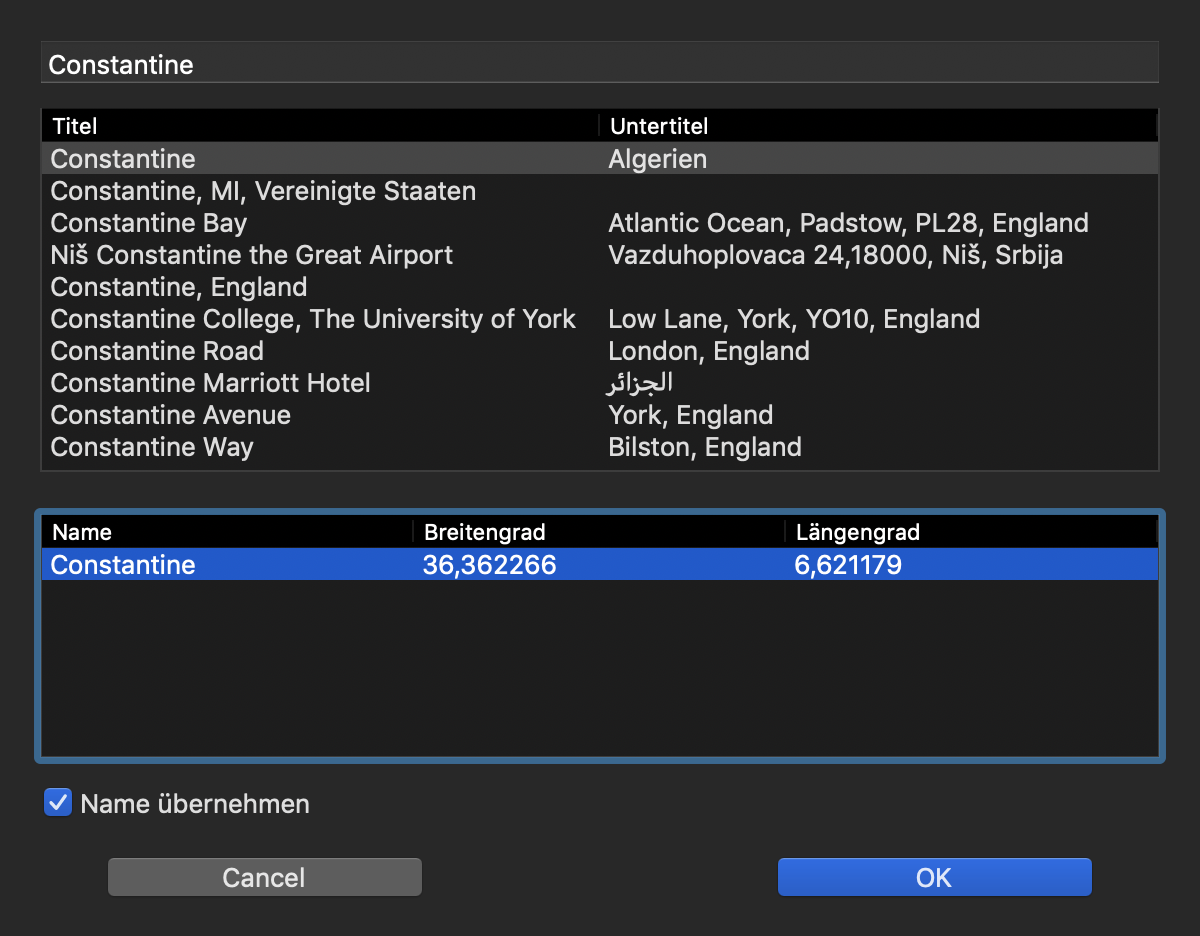The width and height of the screenshot is (1200, 936).
Task: Click the Breitengrad column header
Action: [x=598, y=532]
